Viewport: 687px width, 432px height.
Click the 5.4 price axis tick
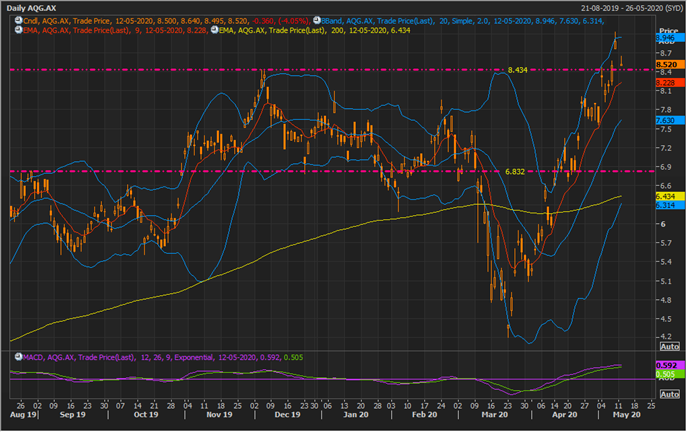(x=666, y=262)
